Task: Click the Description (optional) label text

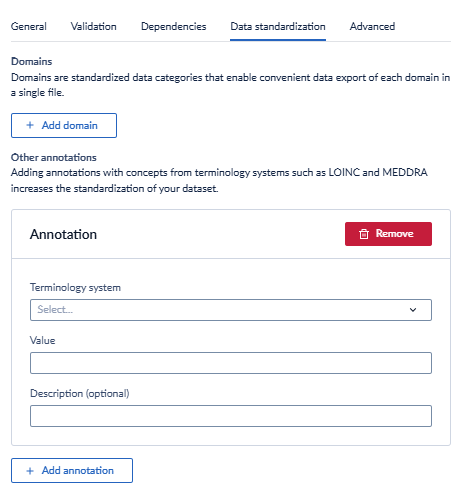Action: point(80,393)
